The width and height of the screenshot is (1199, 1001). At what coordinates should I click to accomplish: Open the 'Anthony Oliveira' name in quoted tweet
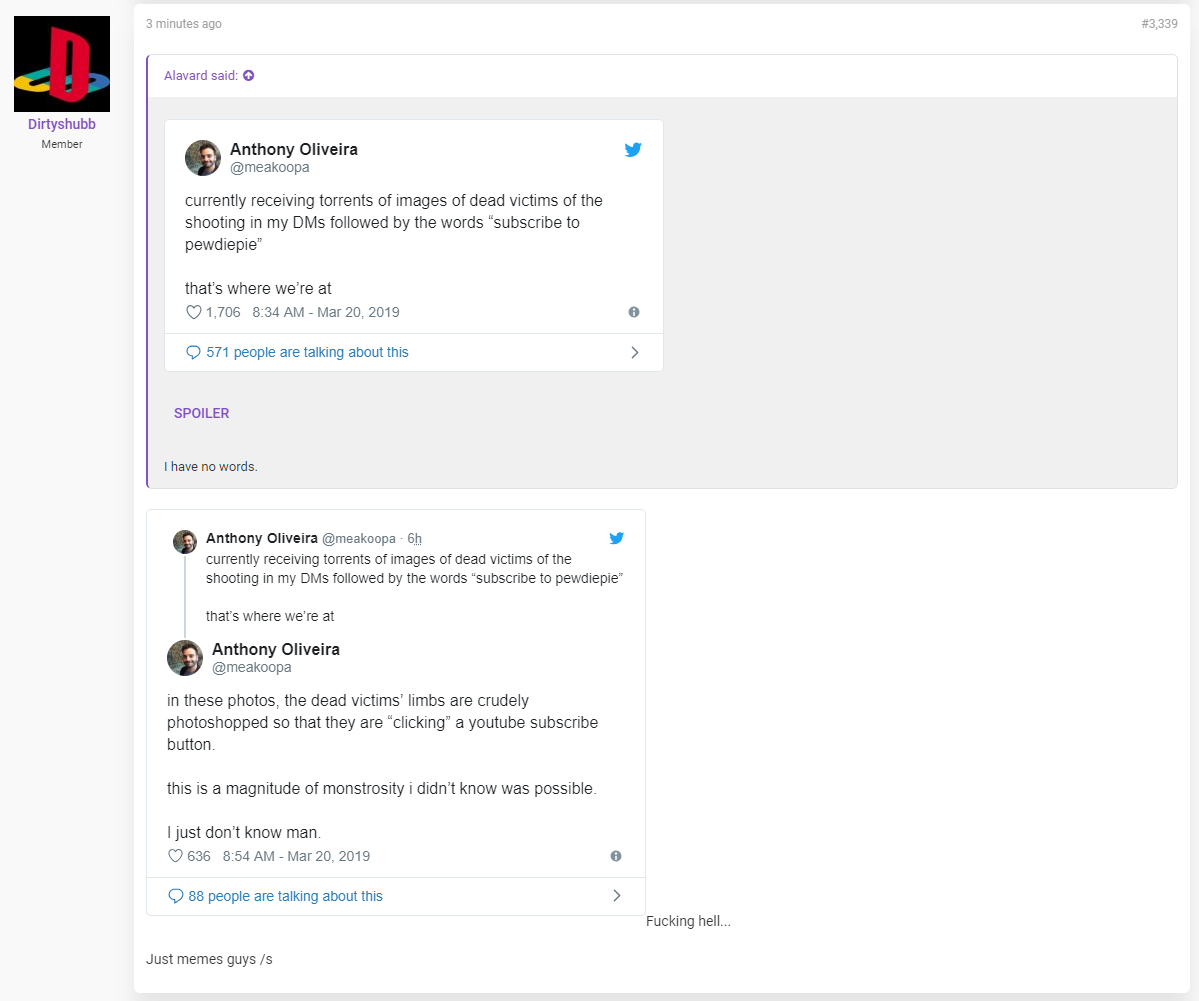pyautogui.click(x=294, y=149)
